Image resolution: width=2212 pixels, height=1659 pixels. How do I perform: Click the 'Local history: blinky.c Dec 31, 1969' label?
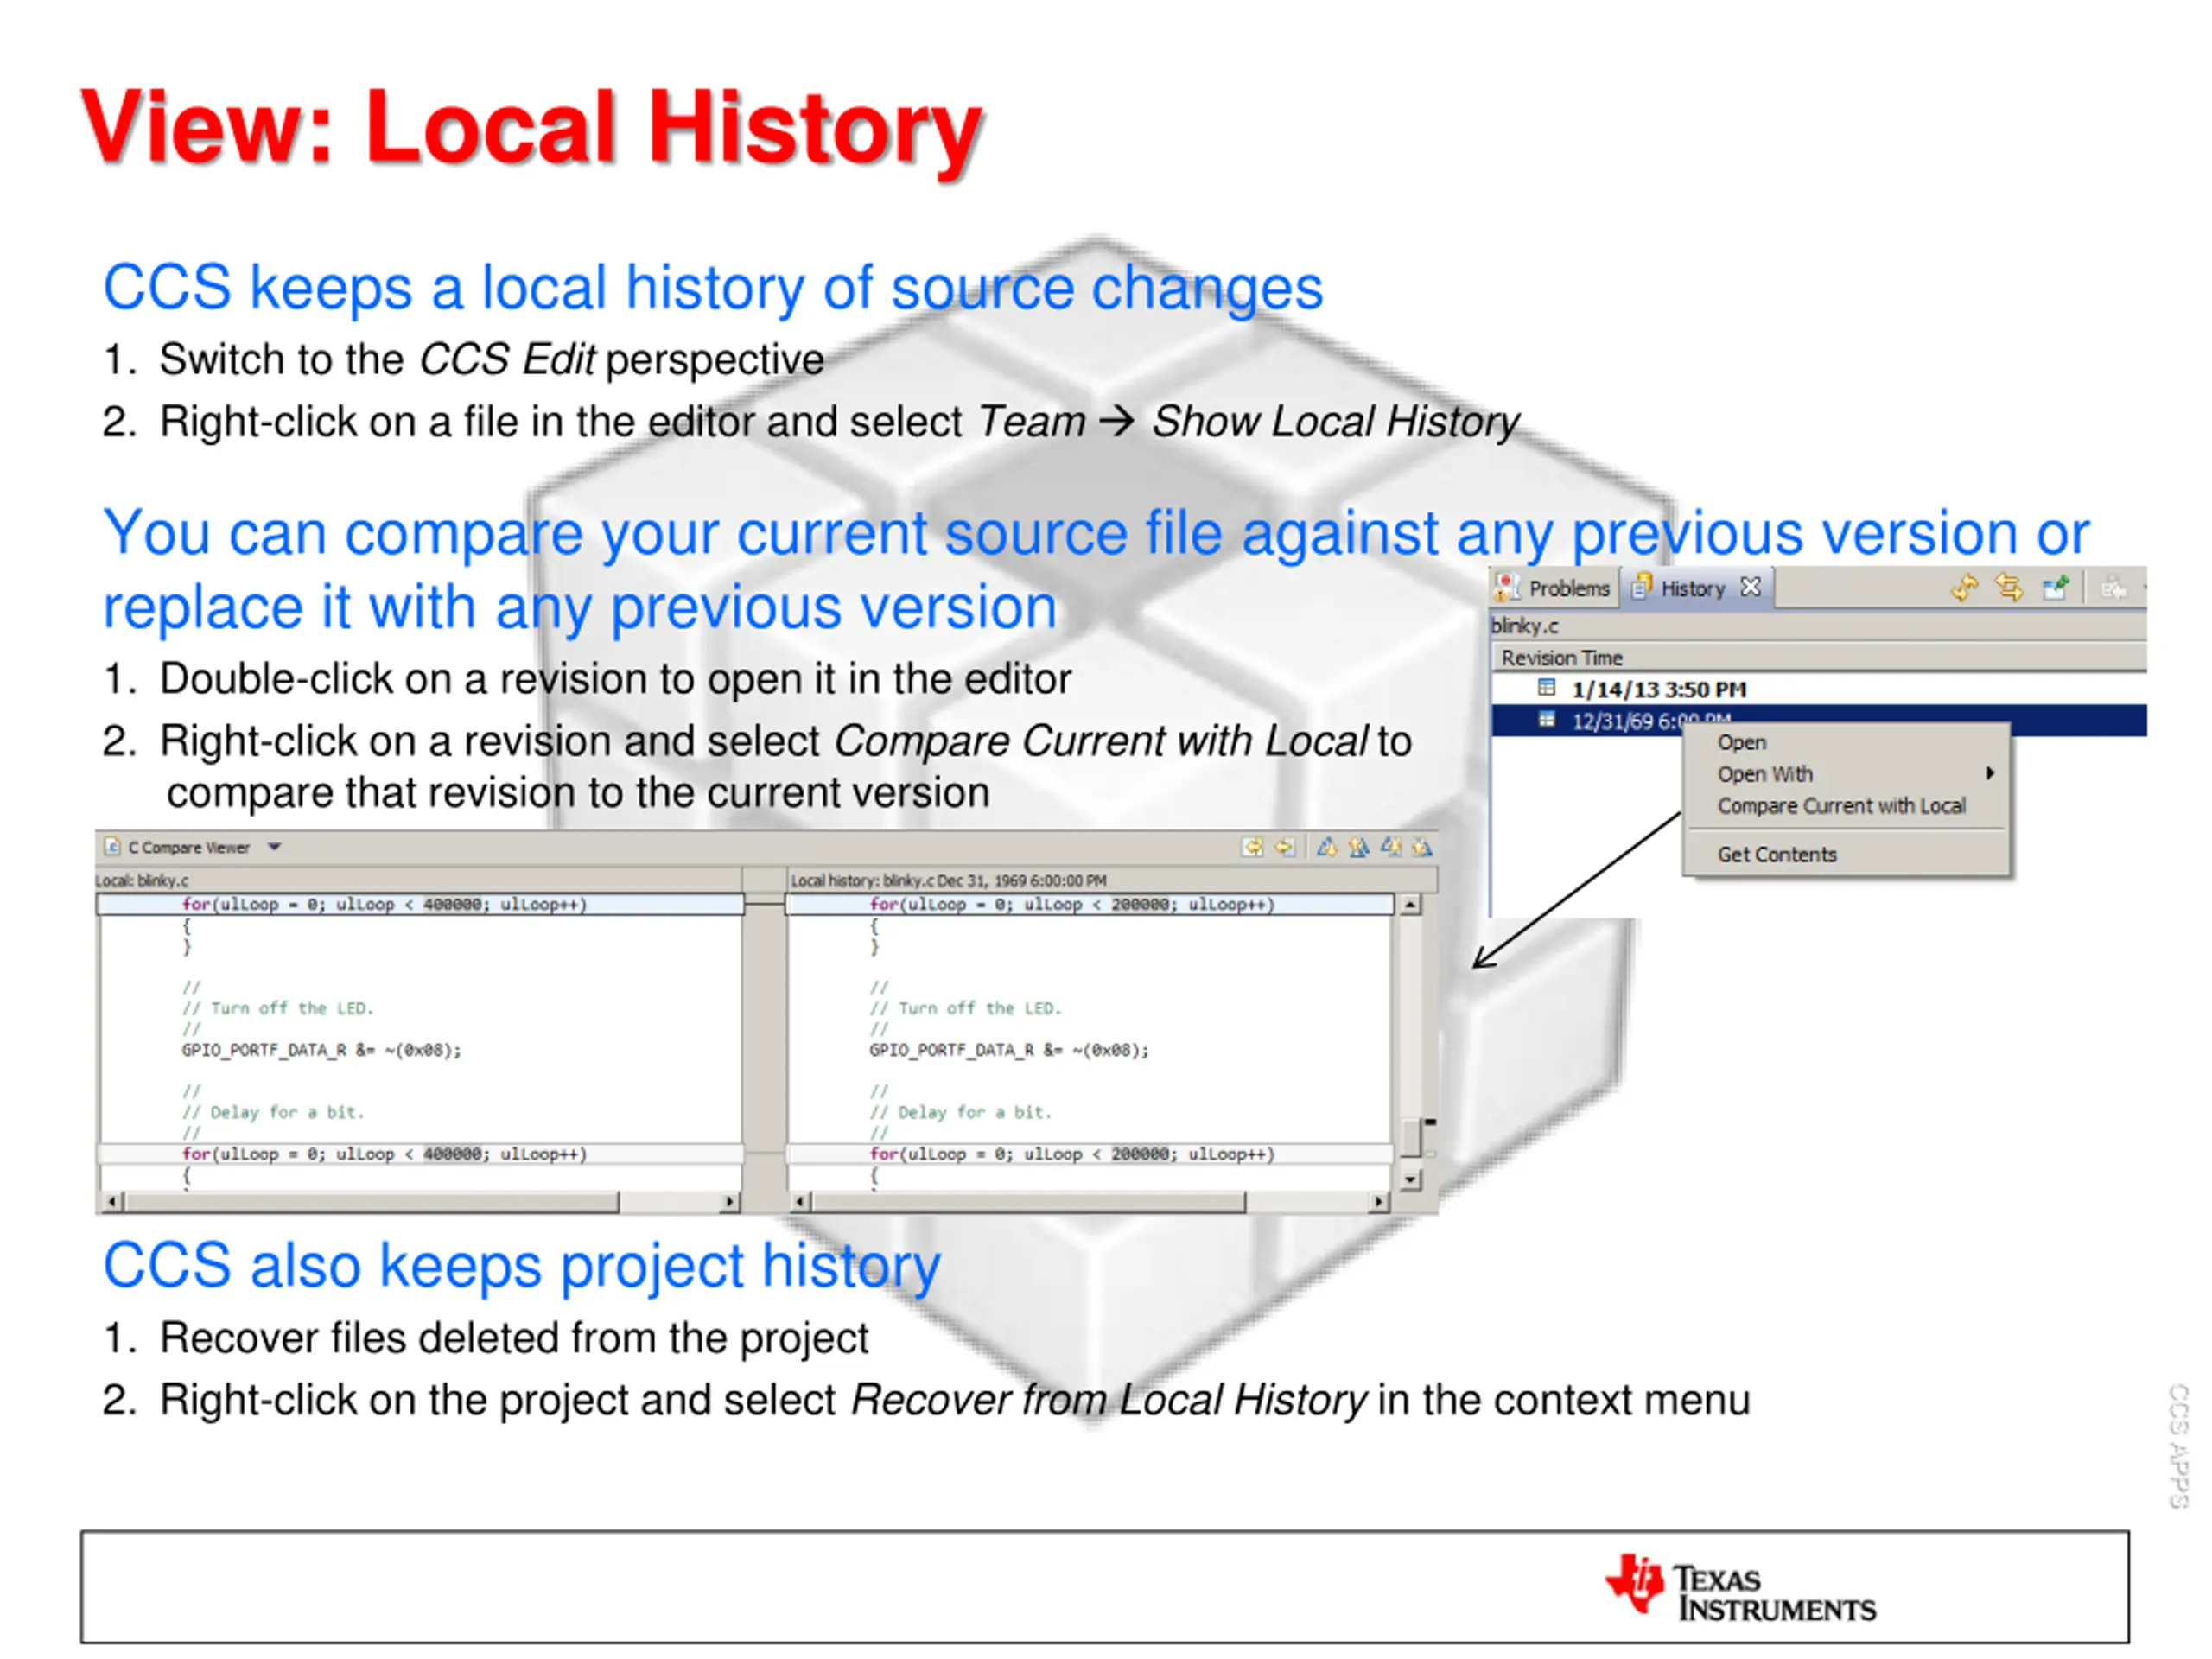[948, 881]
